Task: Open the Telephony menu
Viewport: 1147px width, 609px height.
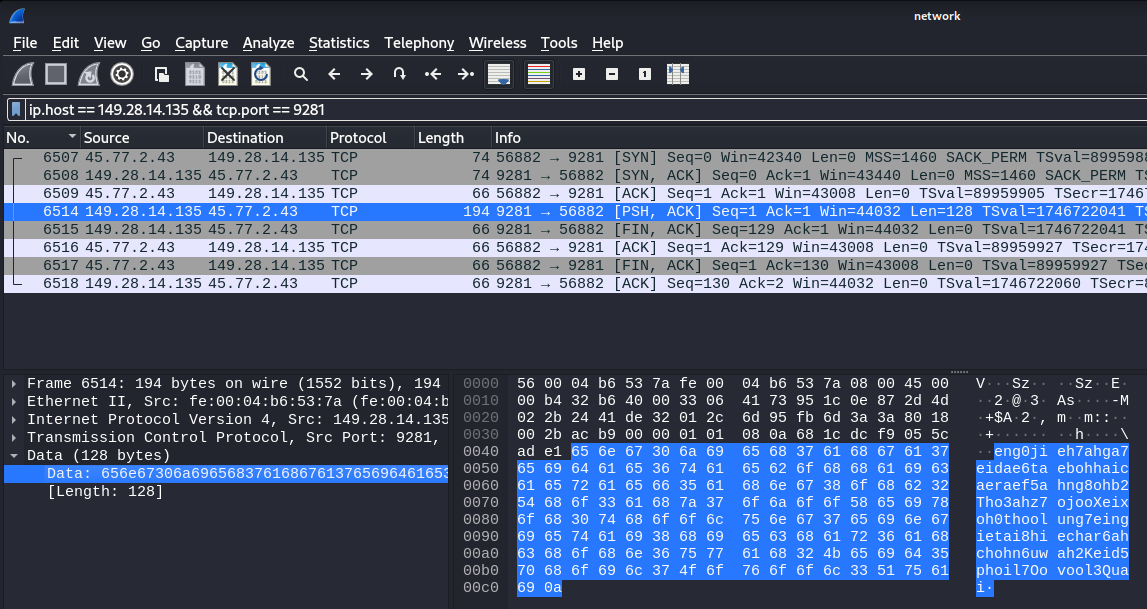Action: tap(419, 43)
